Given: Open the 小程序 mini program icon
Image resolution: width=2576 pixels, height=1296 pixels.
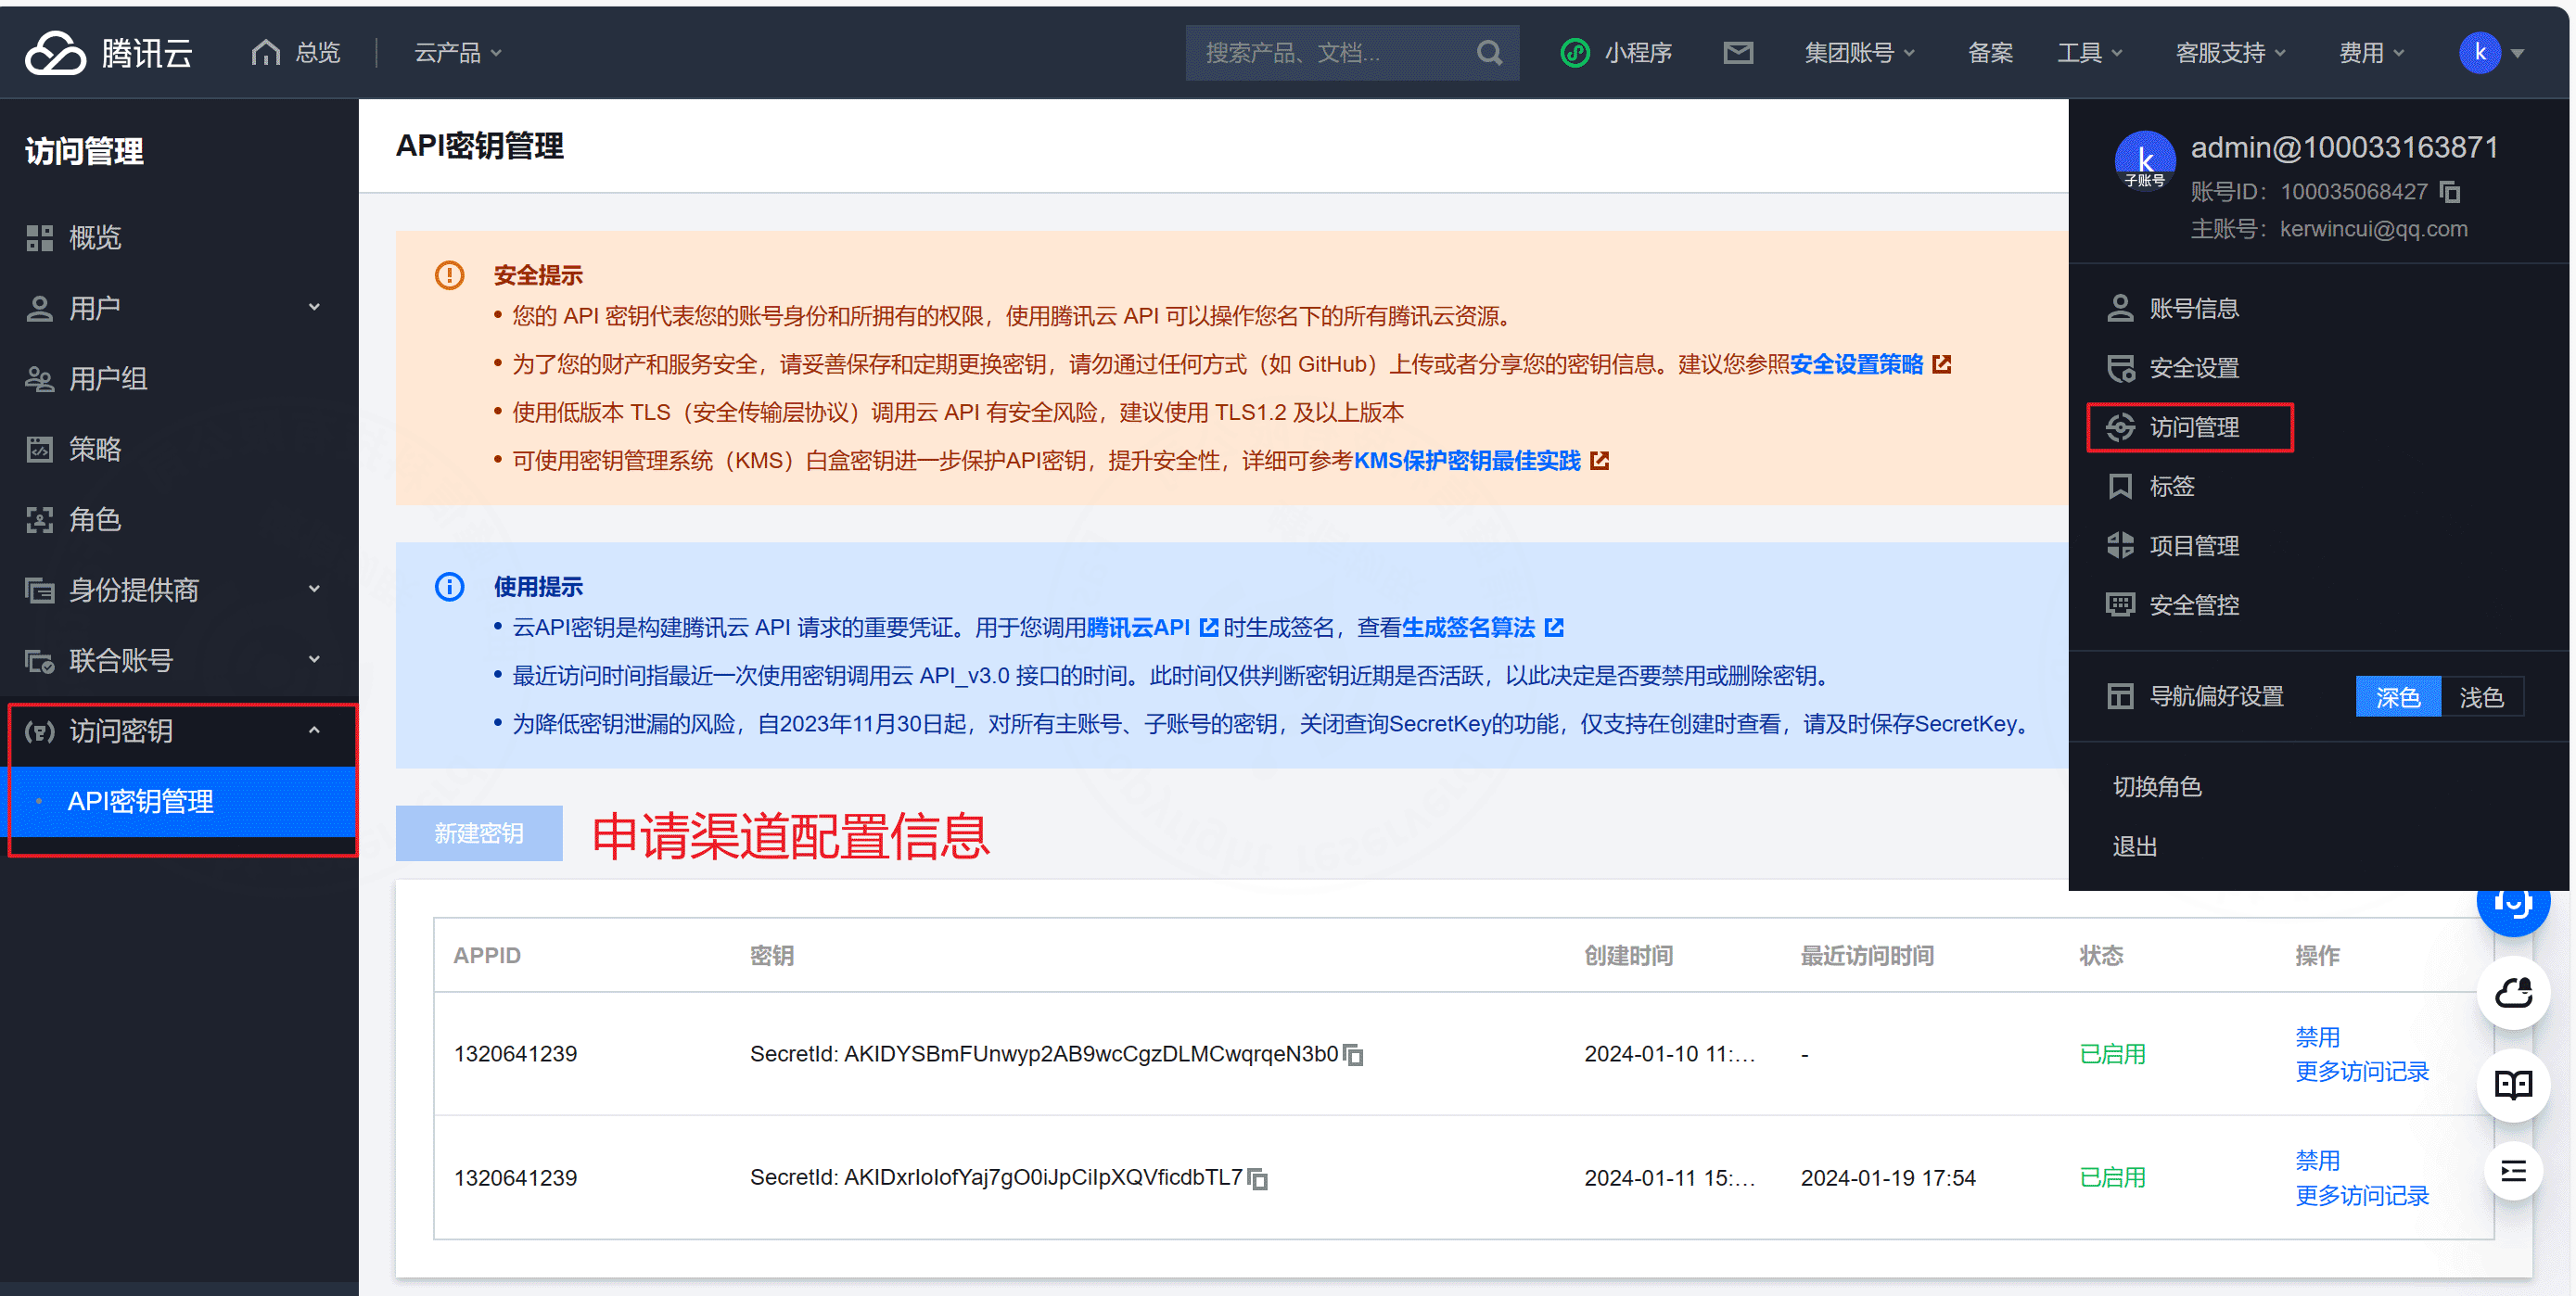Looking at the screenshot, I should [x=1575, y=52].
